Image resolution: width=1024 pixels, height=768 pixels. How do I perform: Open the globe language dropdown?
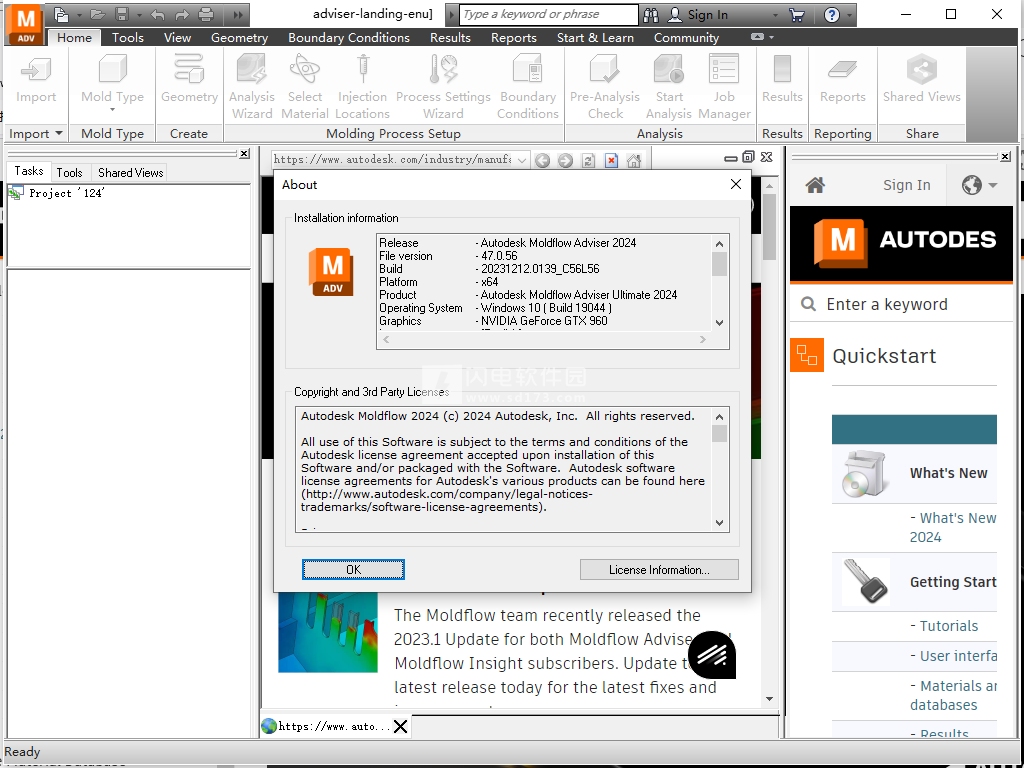pos(980,185)
